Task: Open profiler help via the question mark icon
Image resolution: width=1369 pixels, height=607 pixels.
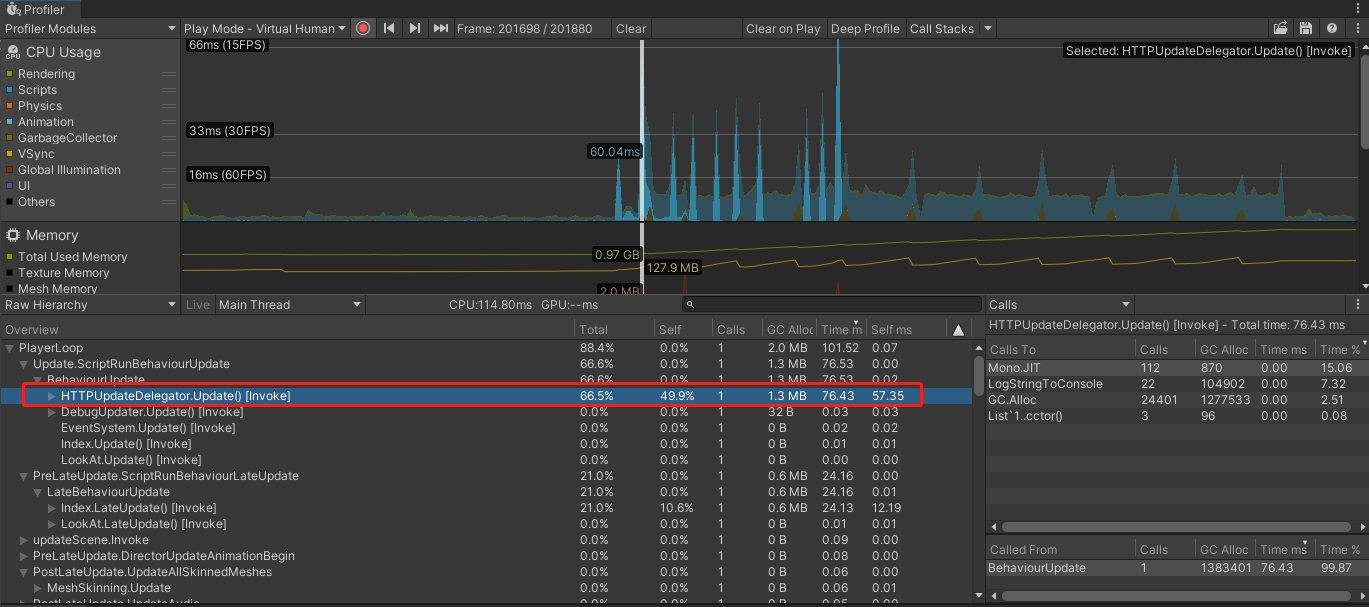Action: (x=1331, y=28)
